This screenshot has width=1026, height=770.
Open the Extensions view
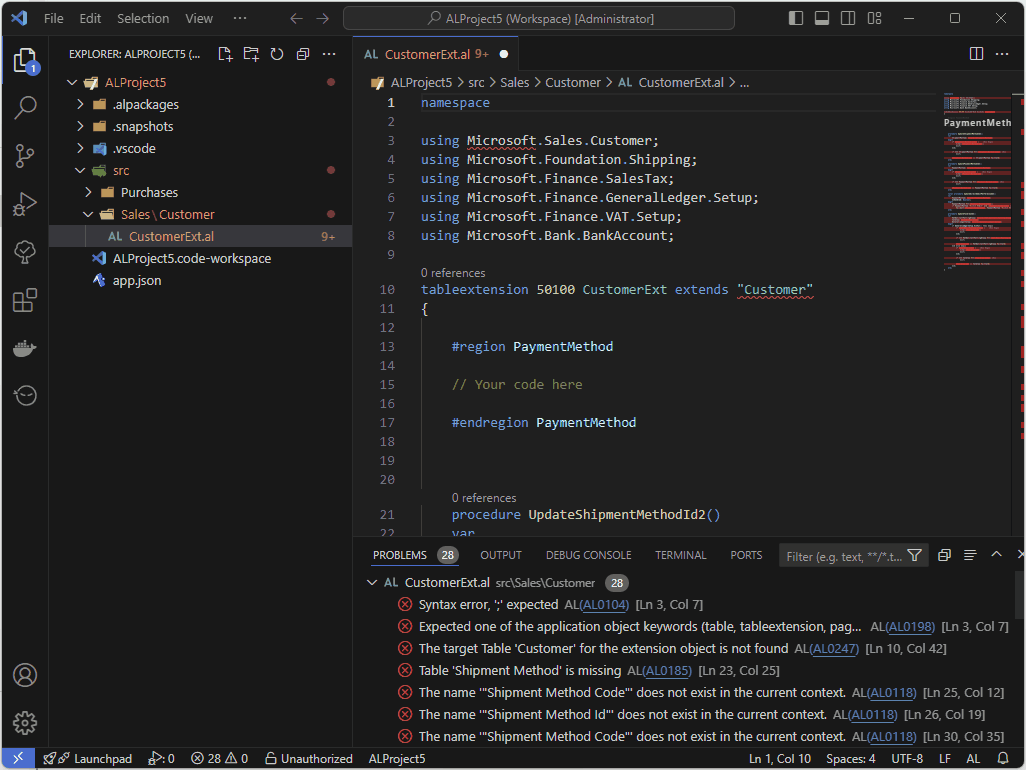coord(25,300)
